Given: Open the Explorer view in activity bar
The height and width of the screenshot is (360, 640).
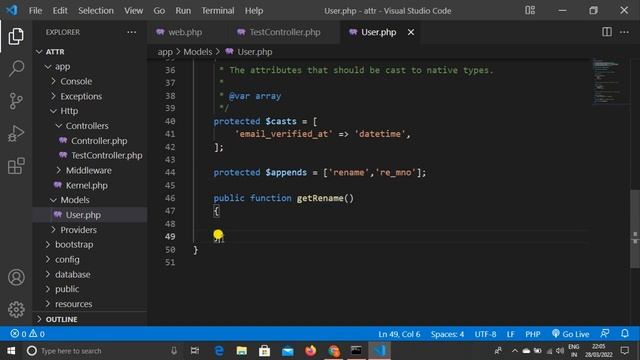Looking at the screenshot, I should (16, 36).
